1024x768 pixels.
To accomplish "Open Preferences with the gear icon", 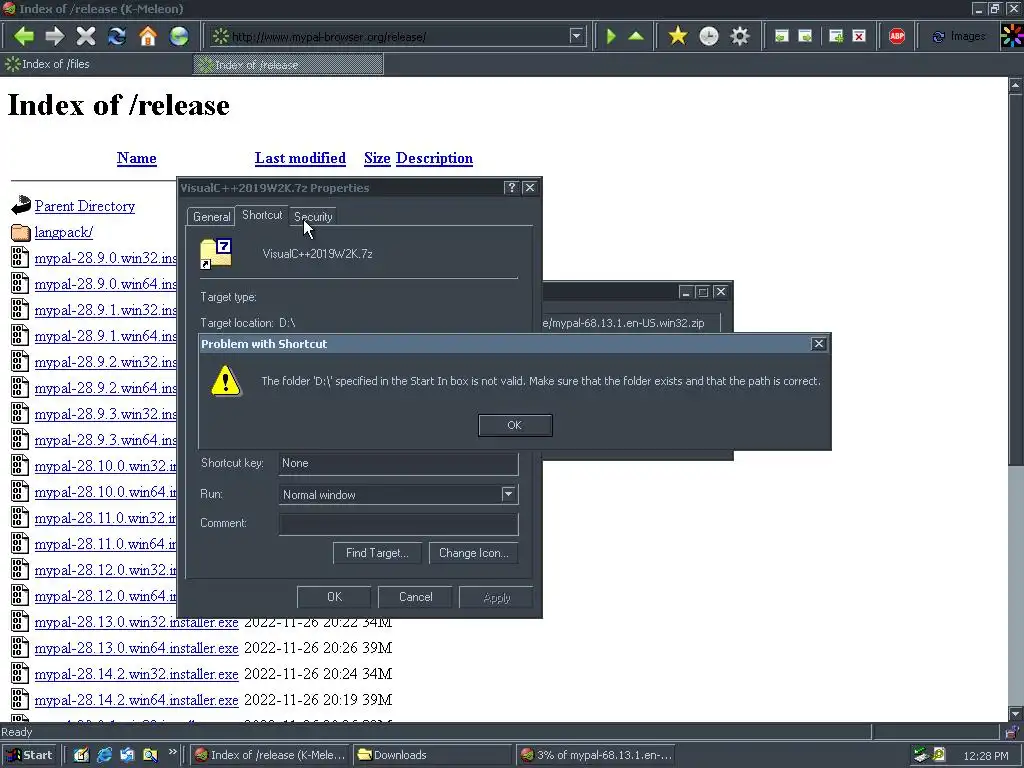I will [740, 36].
